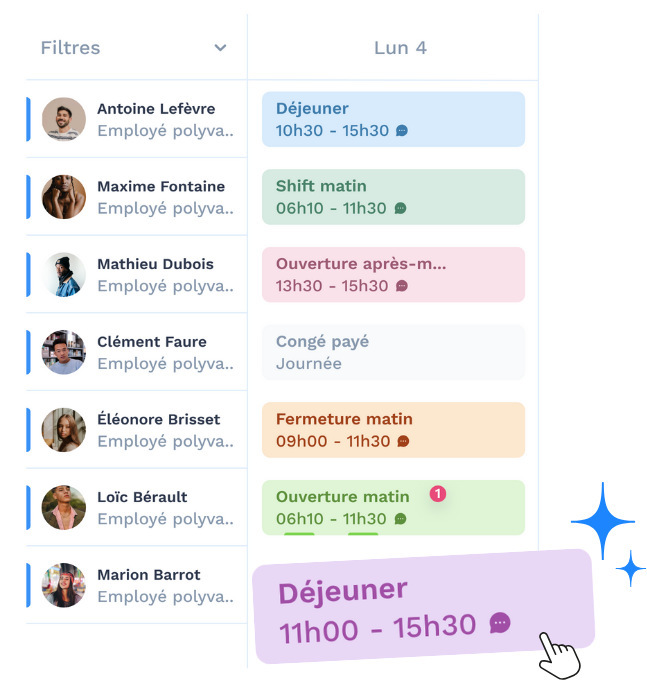Open the Filtres filter menu label
The width and height of the screenshot is (647, 681).
click(70, 48)
